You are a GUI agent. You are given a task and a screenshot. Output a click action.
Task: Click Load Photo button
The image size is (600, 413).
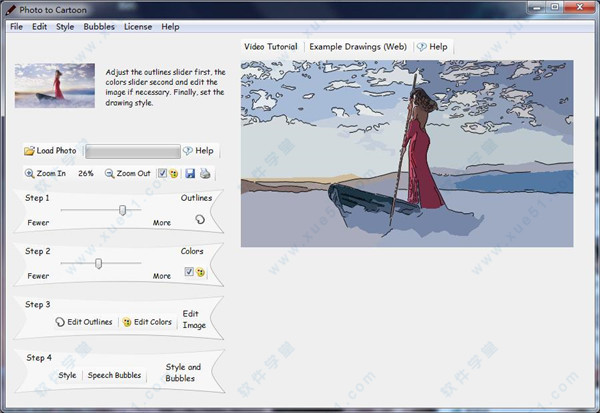(x=51, y=151)
